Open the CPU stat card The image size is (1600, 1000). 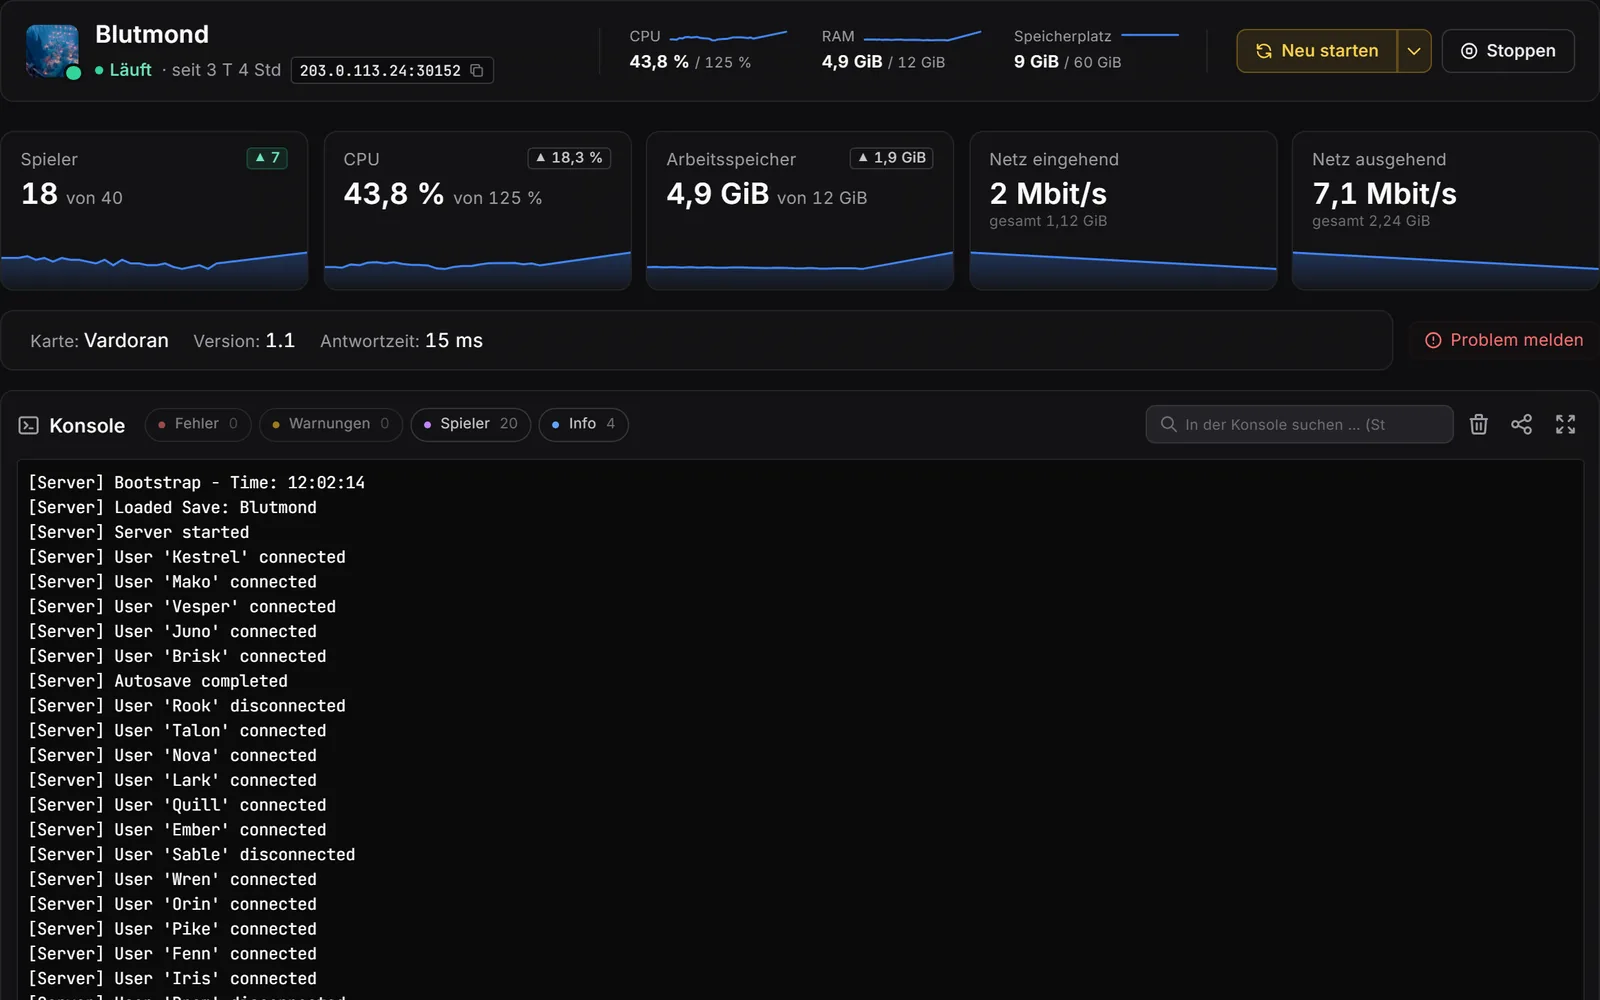click(x=477, y=211)
